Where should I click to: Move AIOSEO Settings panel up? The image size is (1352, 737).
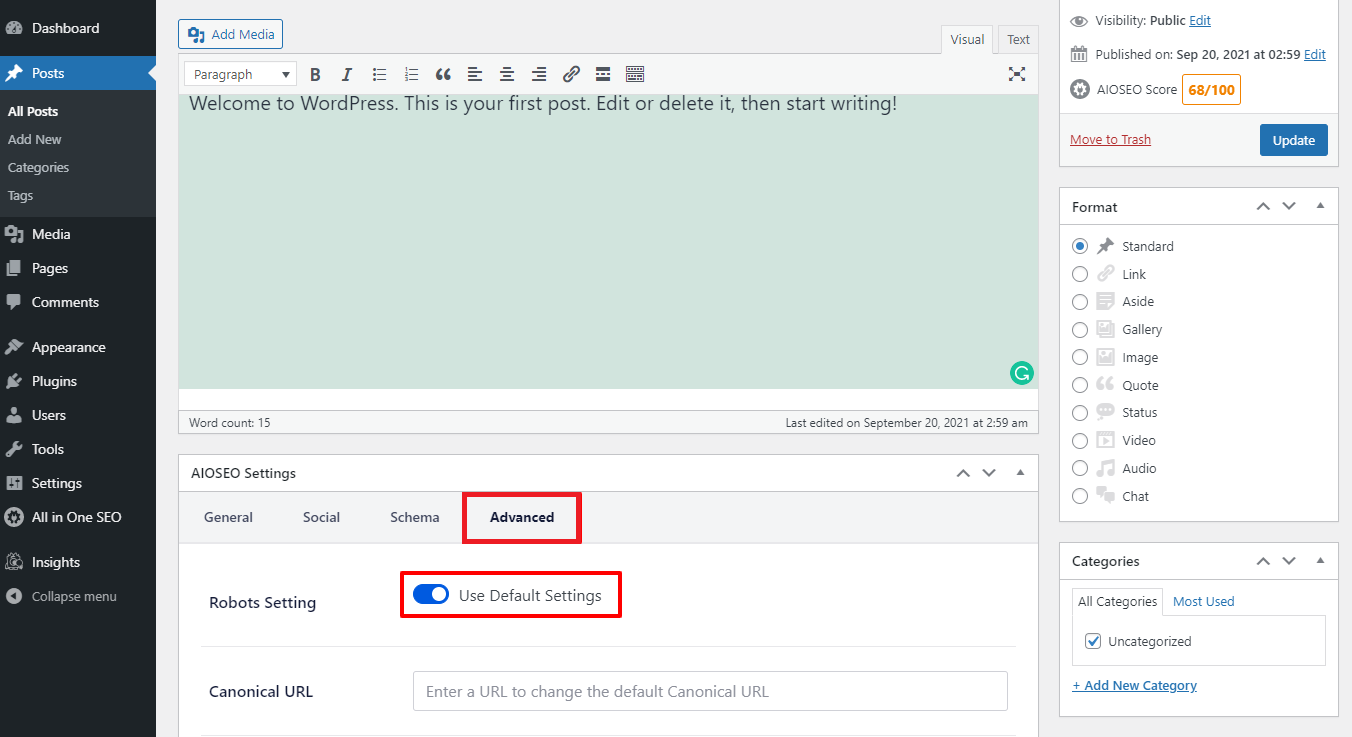point(963,473)
